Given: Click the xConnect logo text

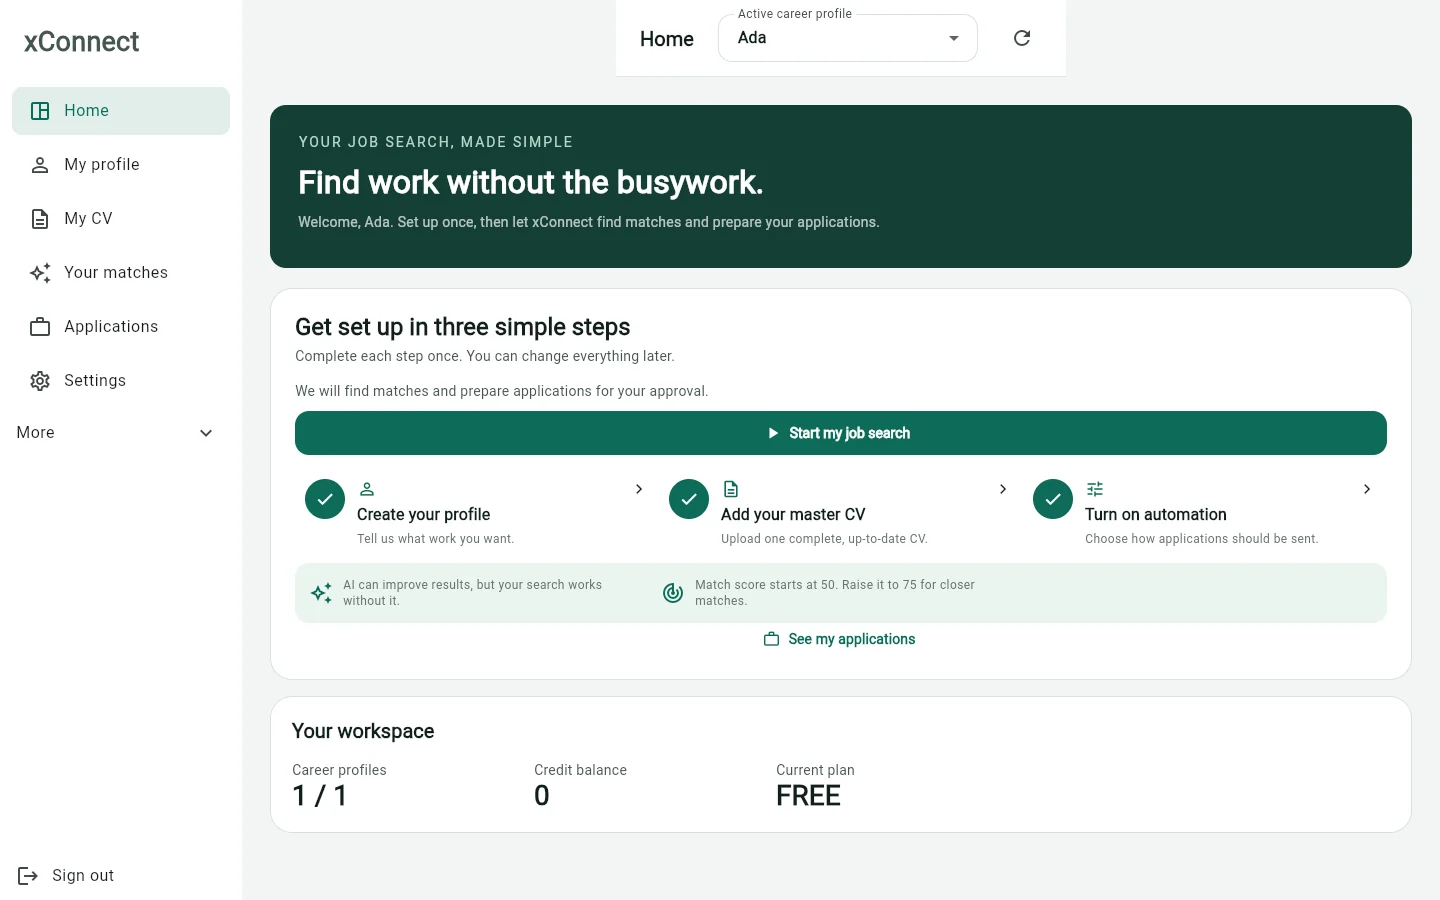Looking at the screenshot, I should (x=82, y=42).
